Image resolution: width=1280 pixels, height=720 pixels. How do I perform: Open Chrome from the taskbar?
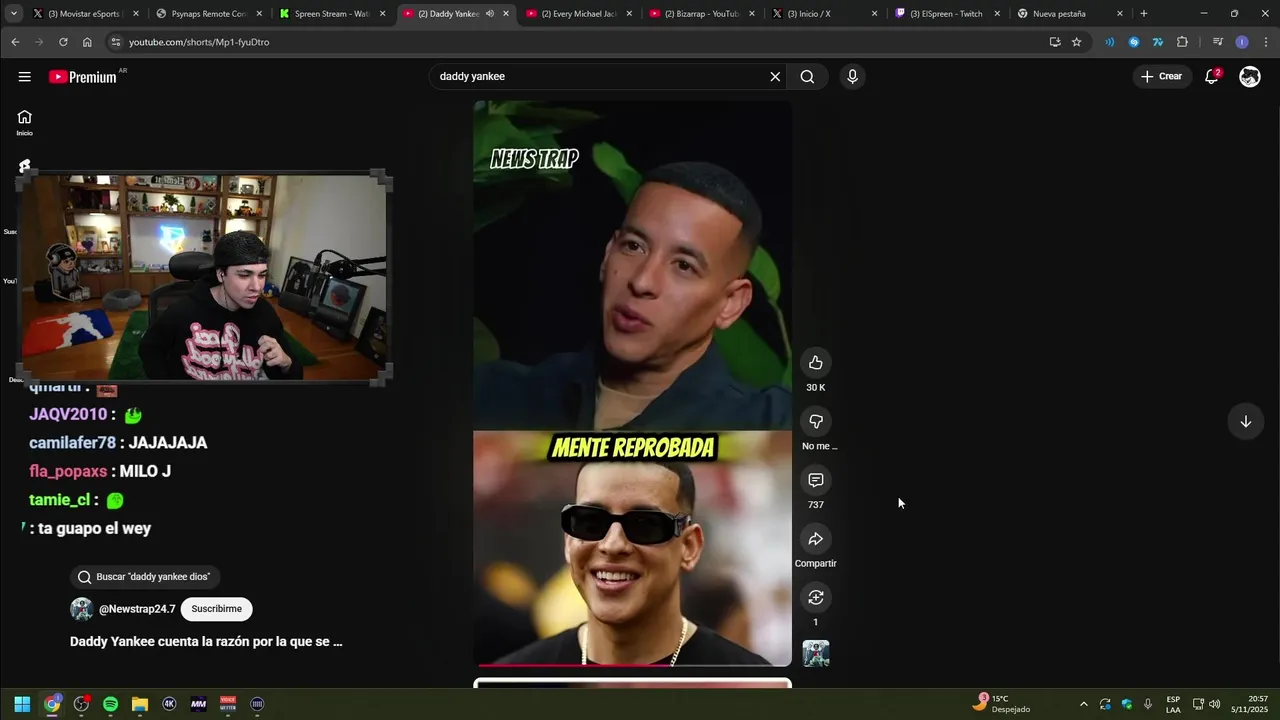click(52, 704)
